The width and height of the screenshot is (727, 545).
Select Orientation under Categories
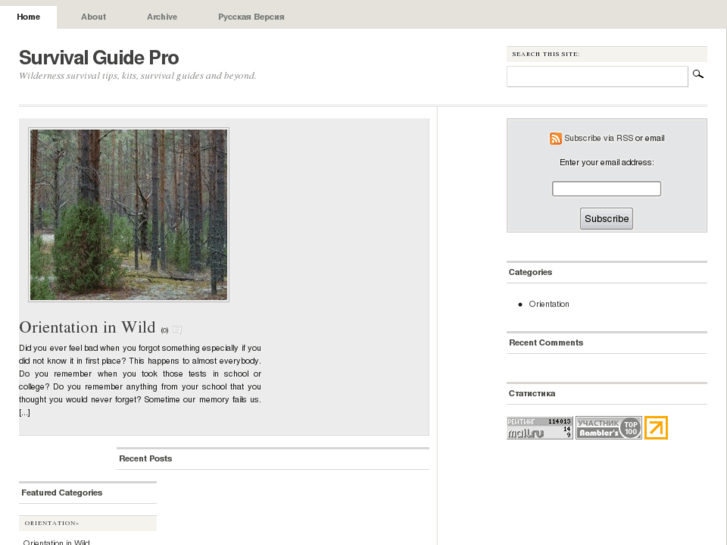click(549, 304)
